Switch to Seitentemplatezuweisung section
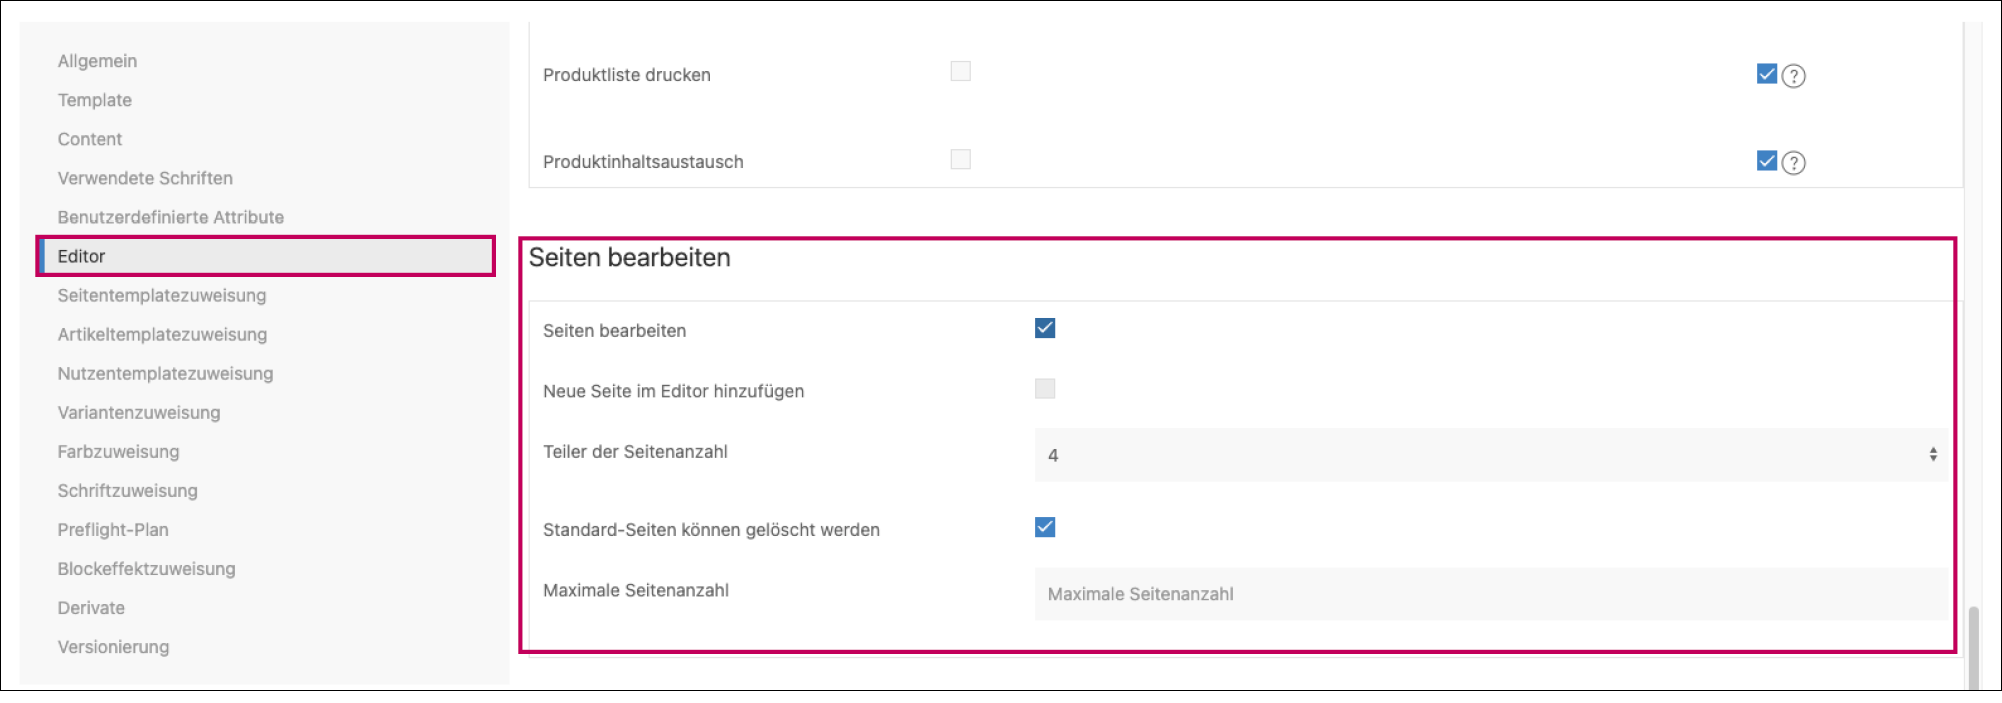Image resolution: width=2002 pixels, height=703 pixels. pyautogui.click(x=162, y=295)
